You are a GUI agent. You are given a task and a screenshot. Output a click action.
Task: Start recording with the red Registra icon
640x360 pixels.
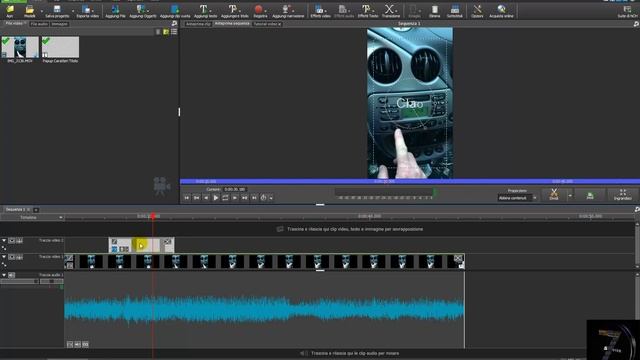tap(260, 11)
